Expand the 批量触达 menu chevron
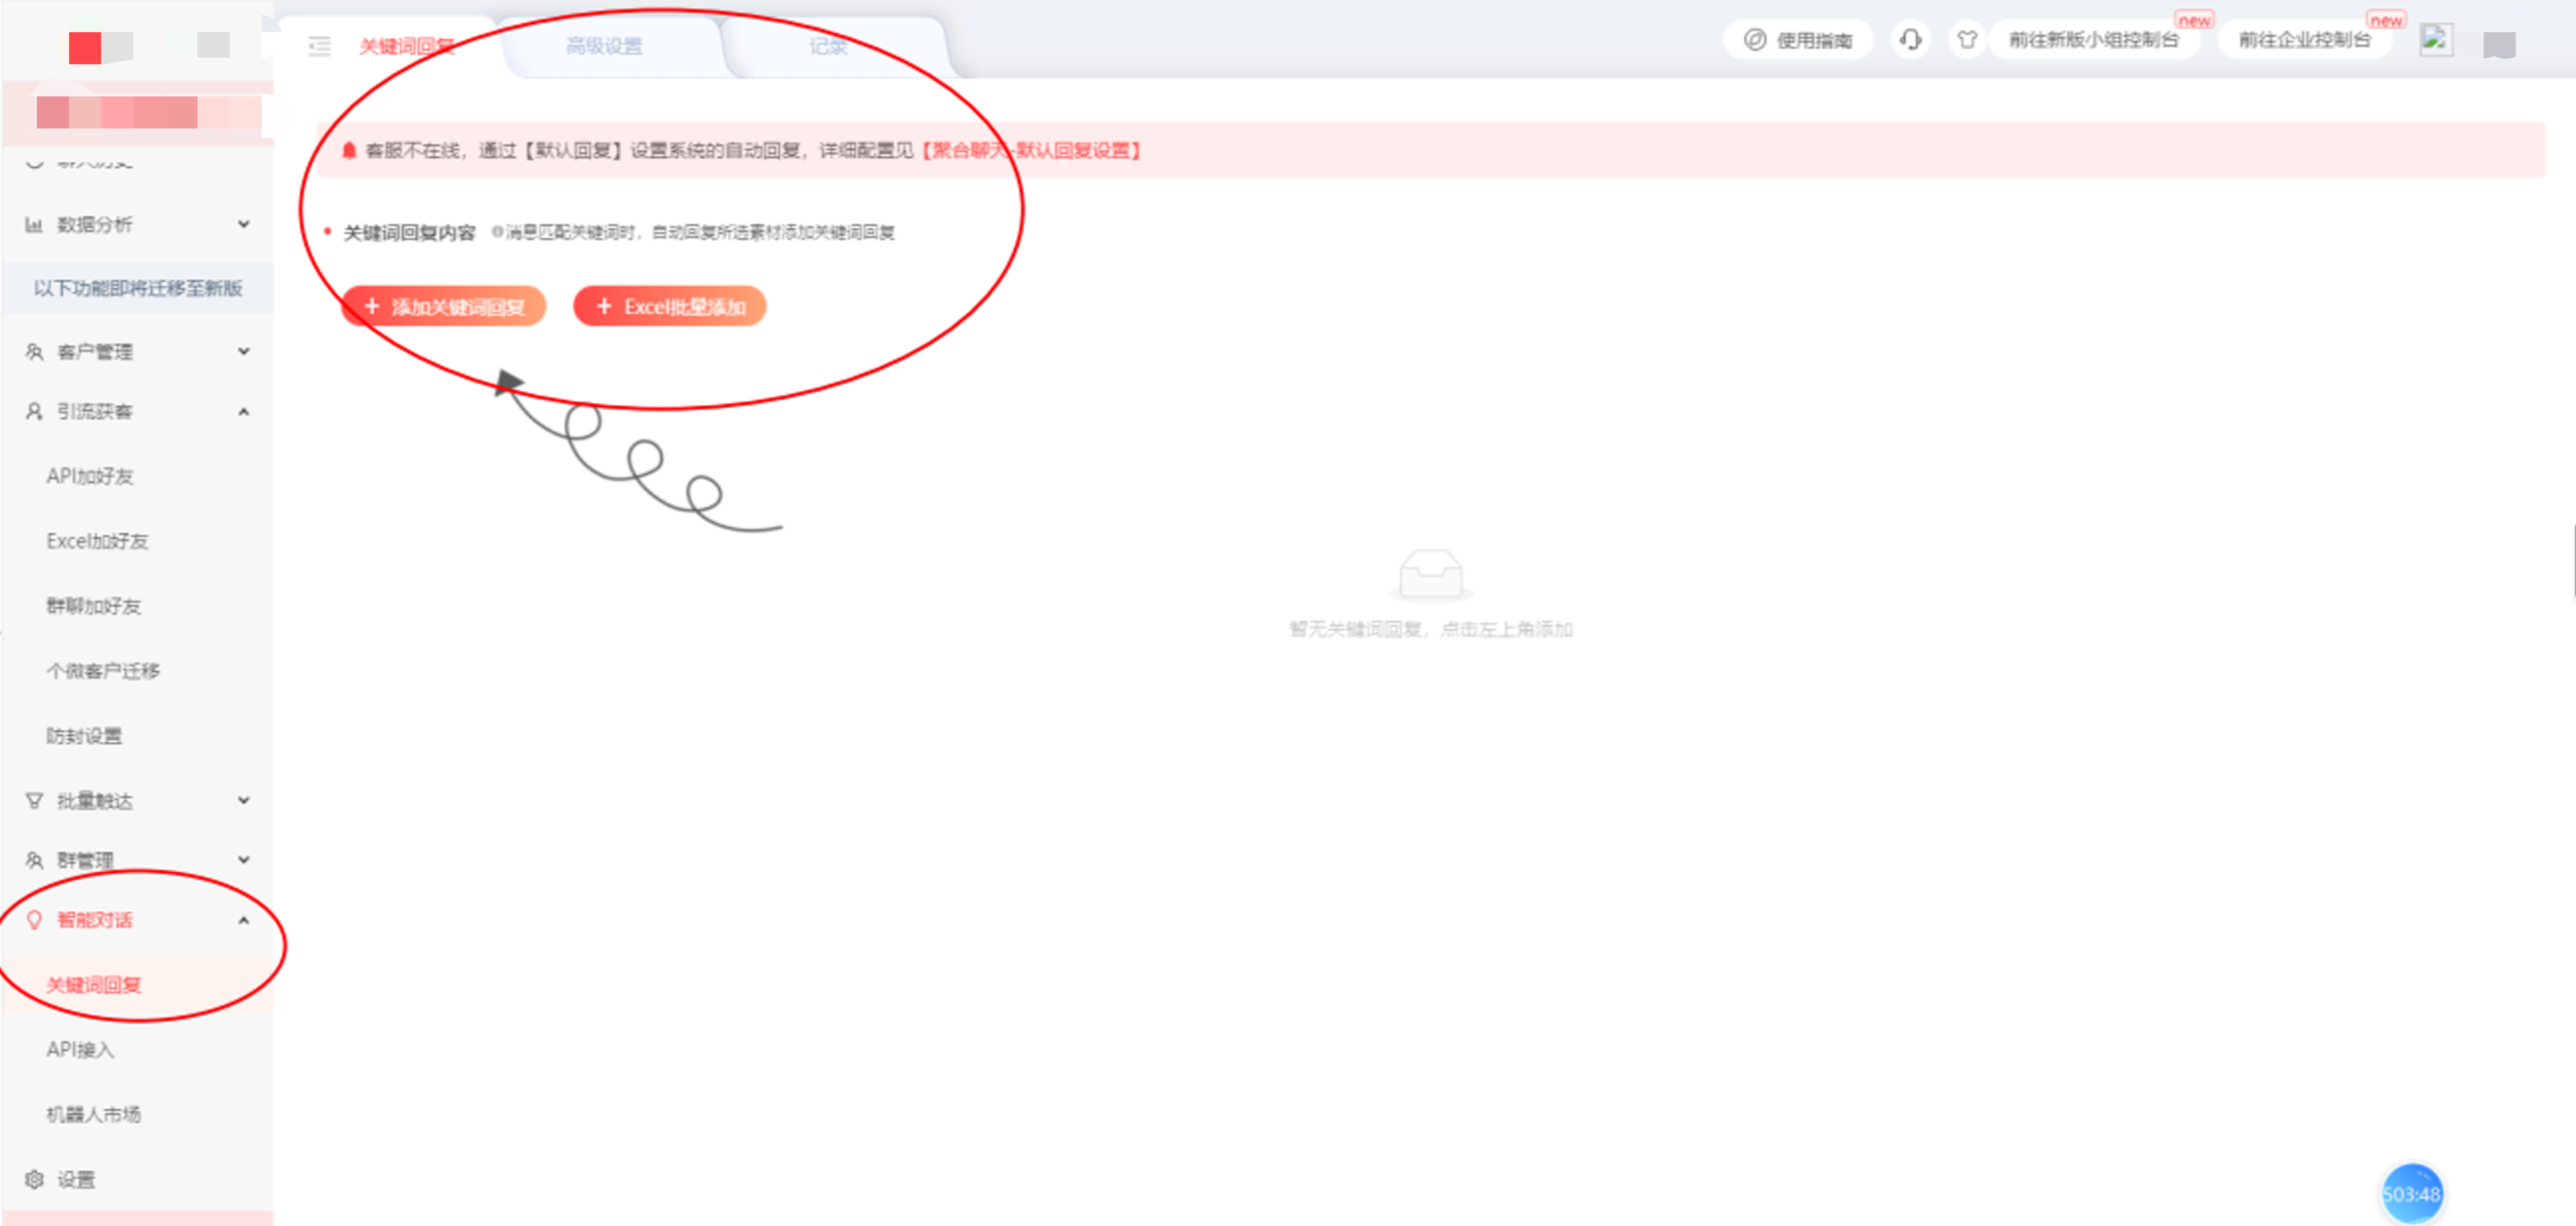The image size is (2576, 1226). (244, 800)
